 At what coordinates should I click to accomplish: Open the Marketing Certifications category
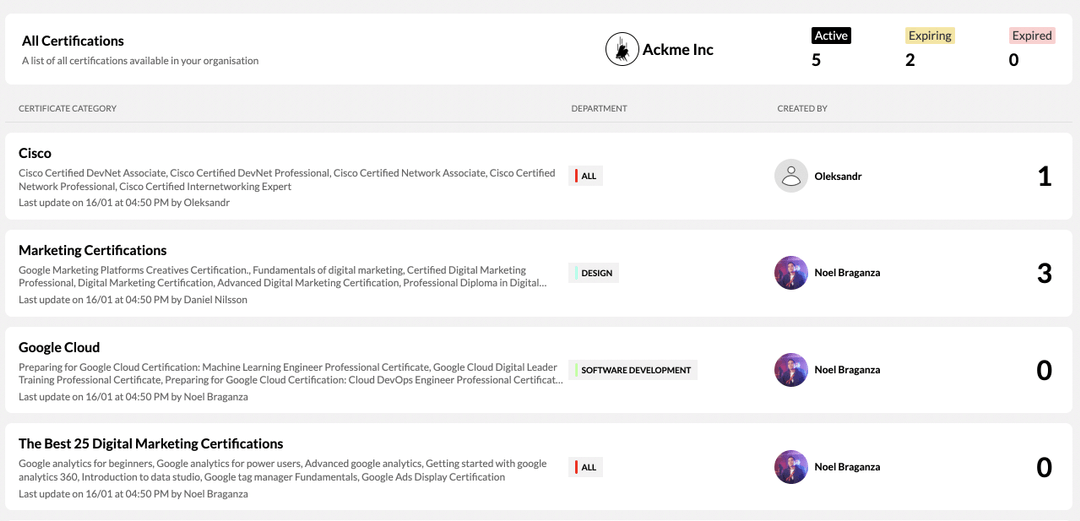pos(92,250)
